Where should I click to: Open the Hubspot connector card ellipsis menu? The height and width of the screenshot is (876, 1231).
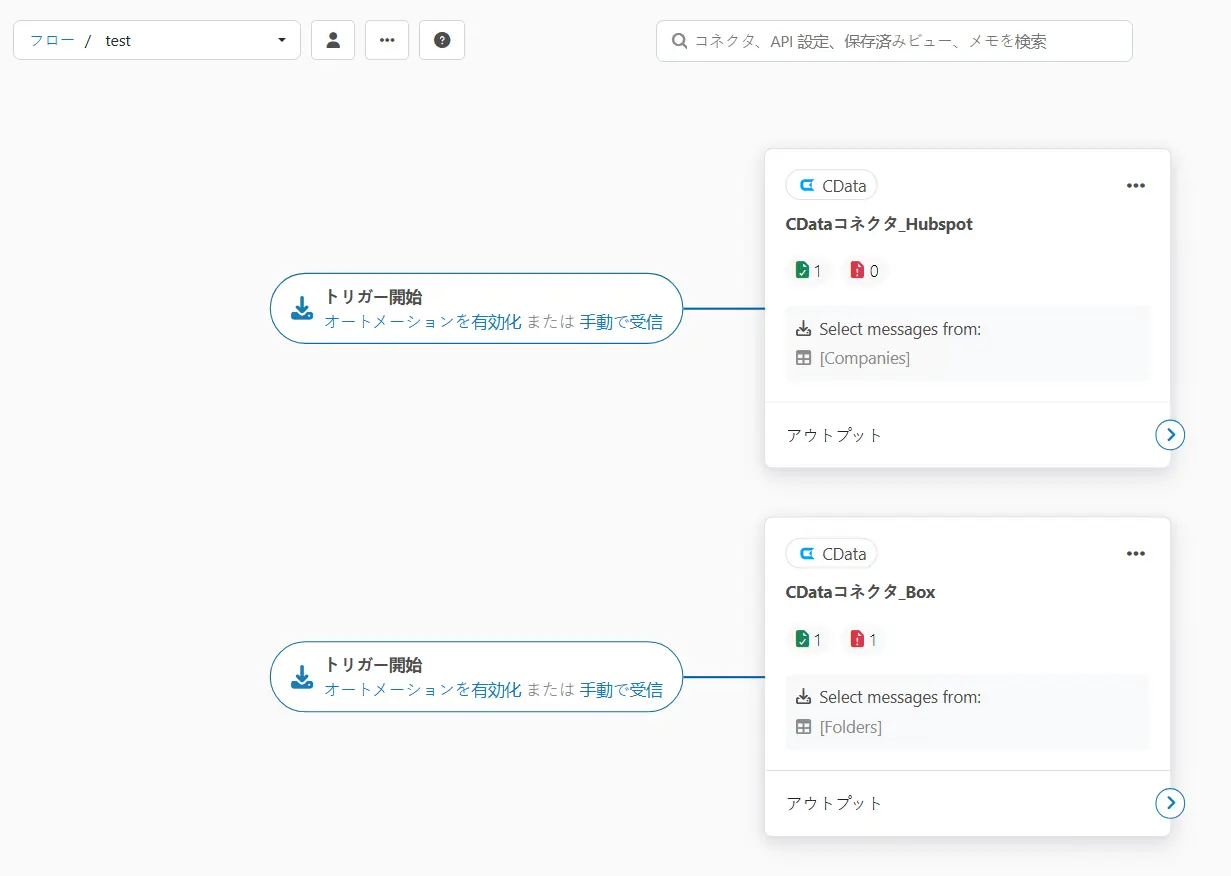point(1135,185)
